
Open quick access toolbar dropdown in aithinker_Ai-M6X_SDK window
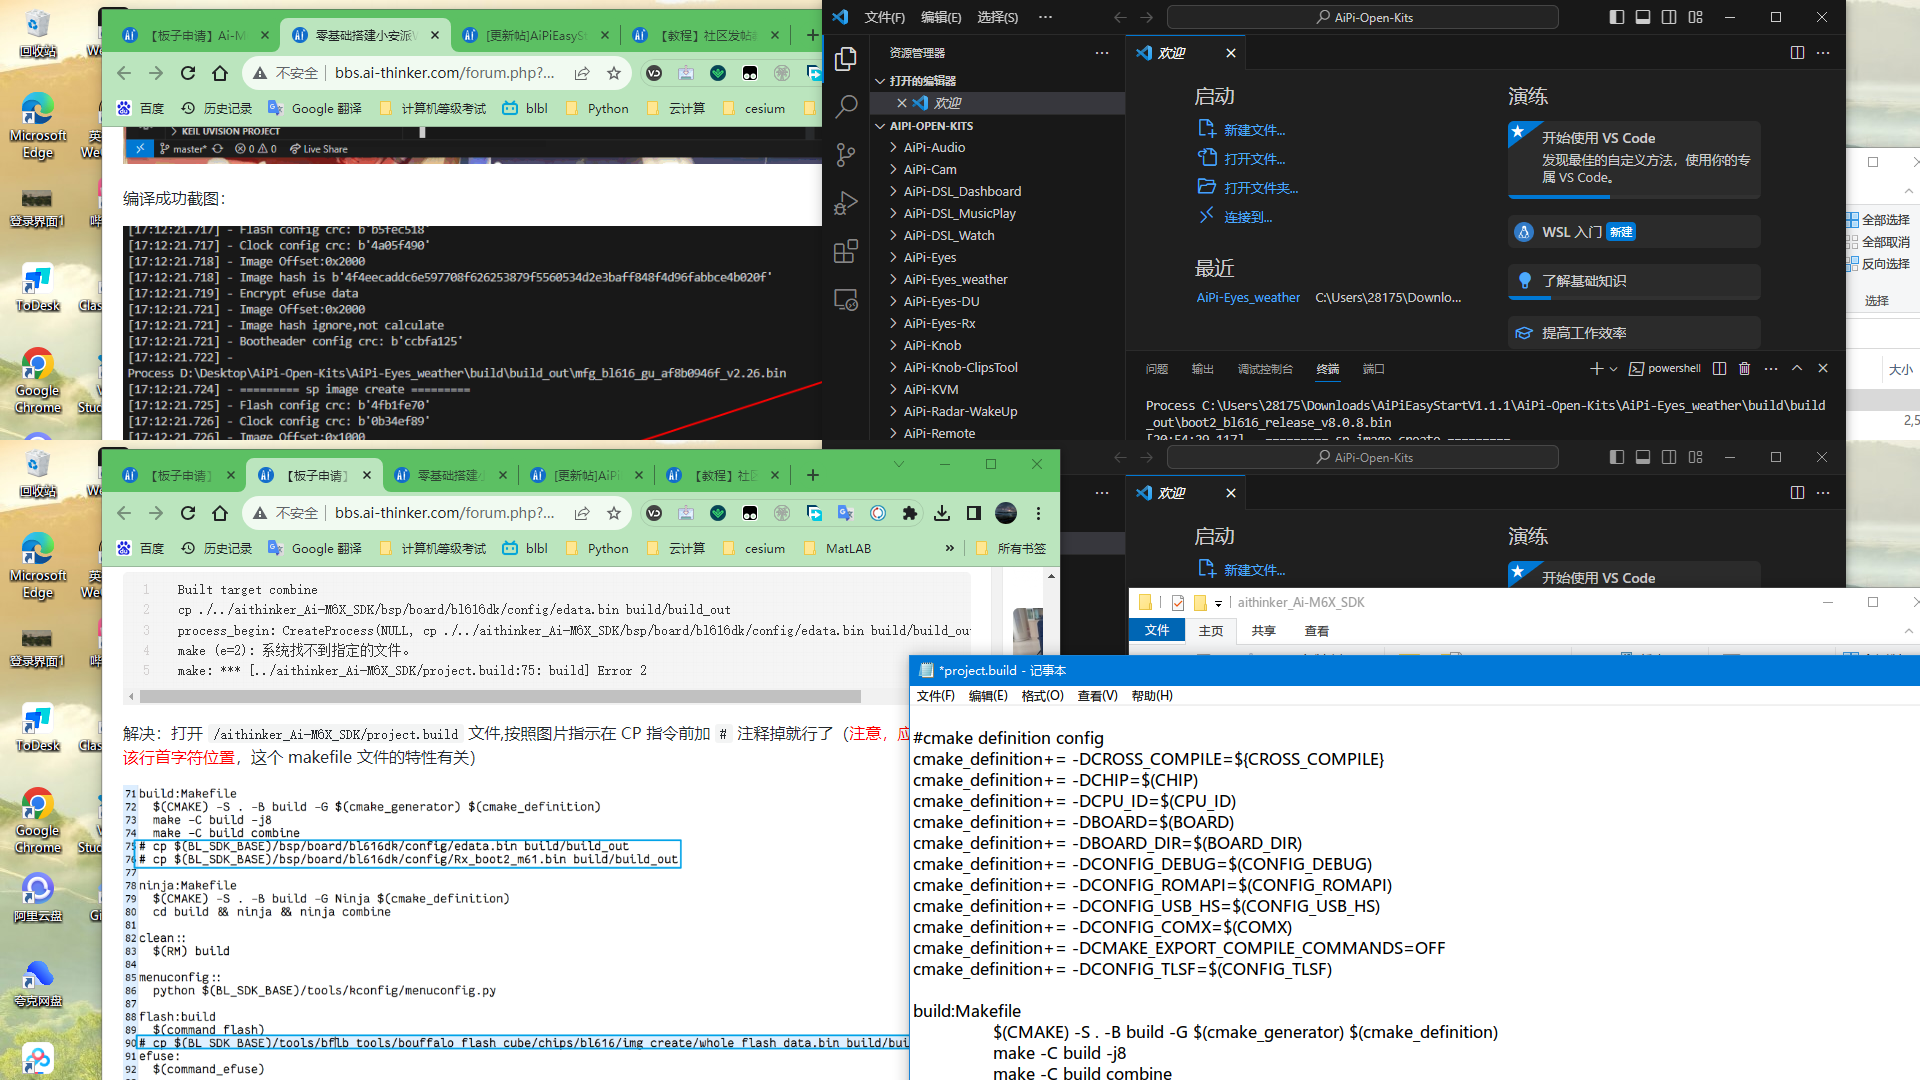click(1218, 603)
